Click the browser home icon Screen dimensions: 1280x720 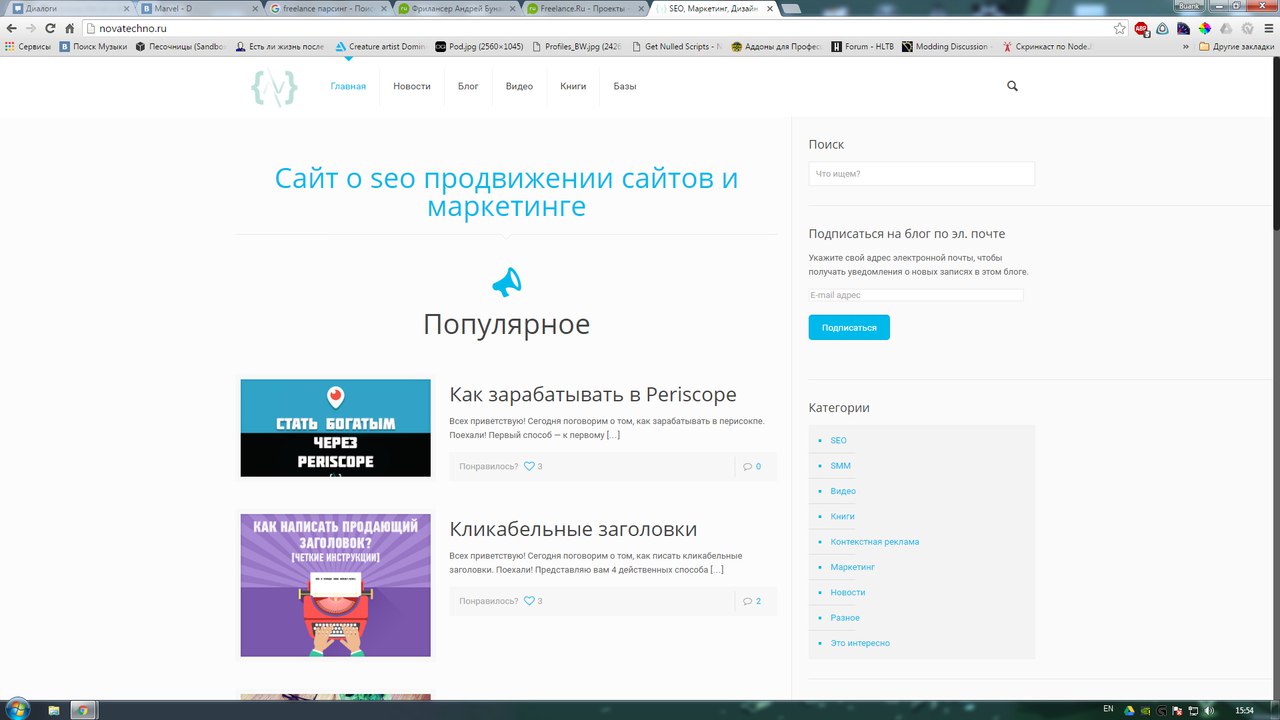(69, 28)
